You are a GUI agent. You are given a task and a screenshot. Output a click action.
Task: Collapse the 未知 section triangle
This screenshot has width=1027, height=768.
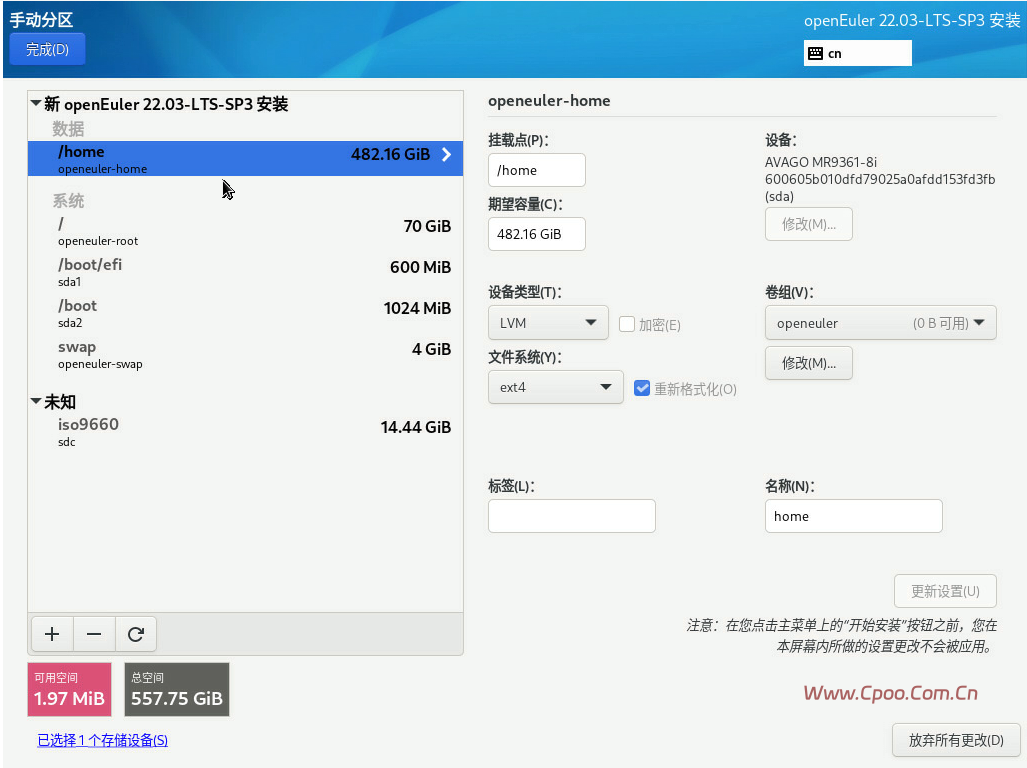36,401
